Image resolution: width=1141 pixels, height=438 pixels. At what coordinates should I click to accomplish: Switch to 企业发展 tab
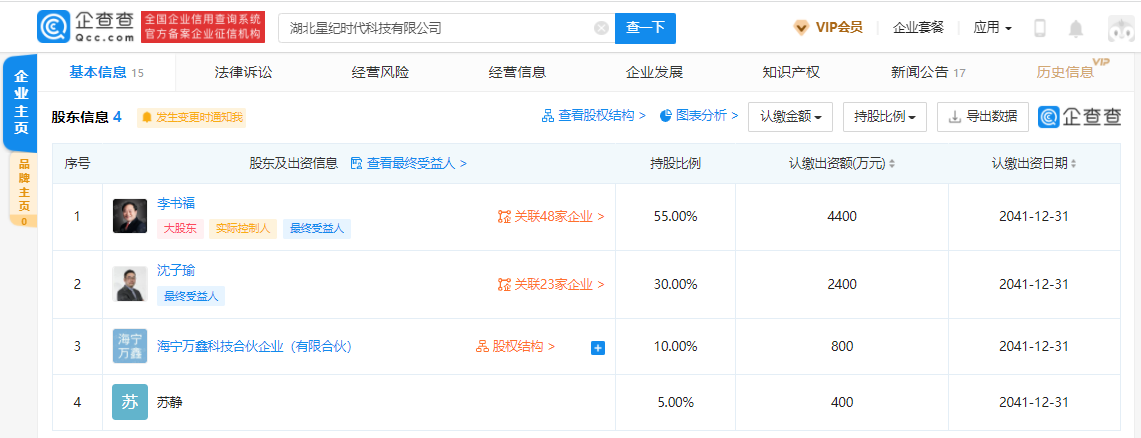[x=654, y=72]
